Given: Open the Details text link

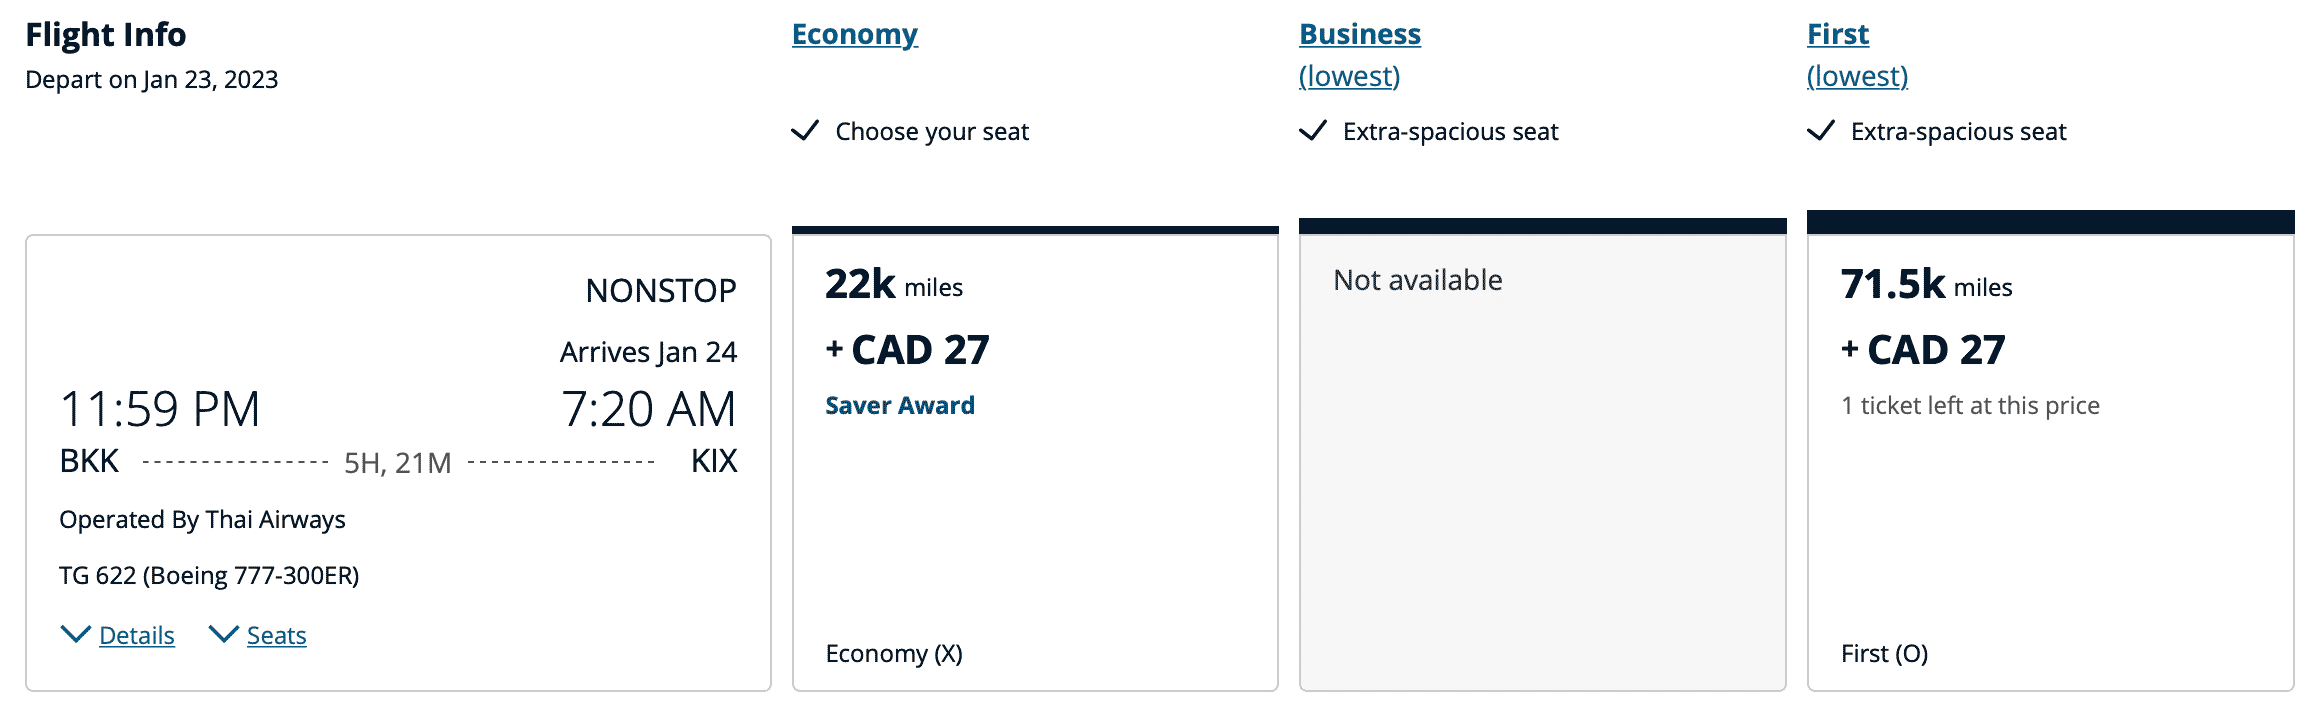Looking at the screenshot, I should point(137,636).
